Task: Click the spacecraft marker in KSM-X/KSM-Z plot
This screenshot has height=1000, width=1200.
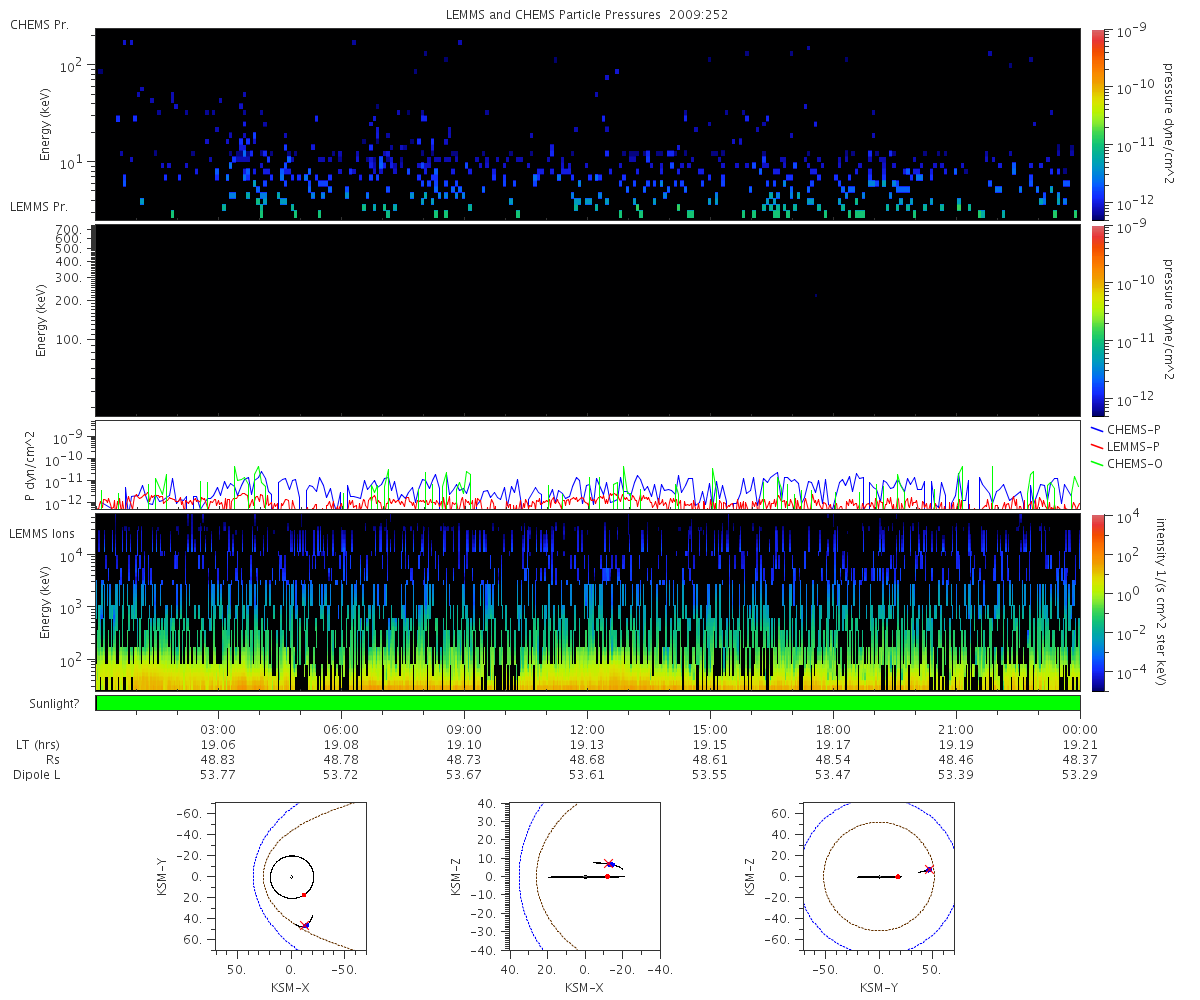Action: click(x=610, y=864)
